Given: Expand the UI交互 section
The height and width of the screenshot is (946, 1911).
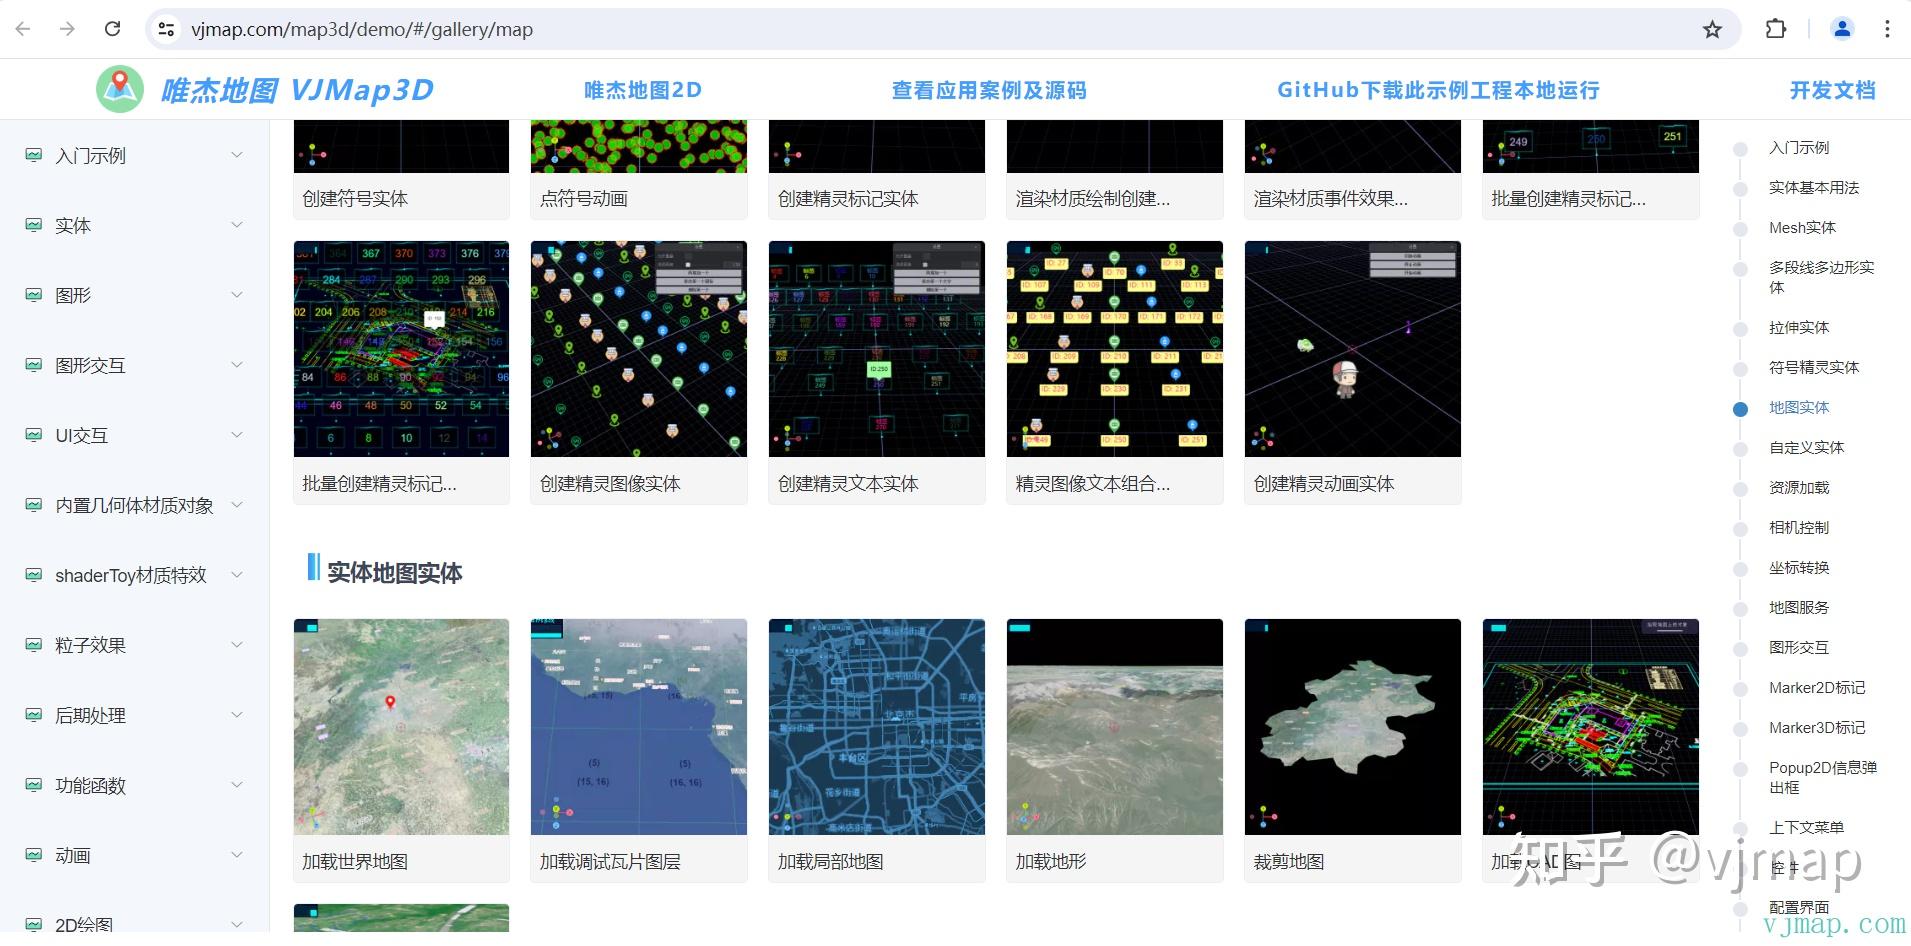Looking at the screenshot, I should 237,435.
